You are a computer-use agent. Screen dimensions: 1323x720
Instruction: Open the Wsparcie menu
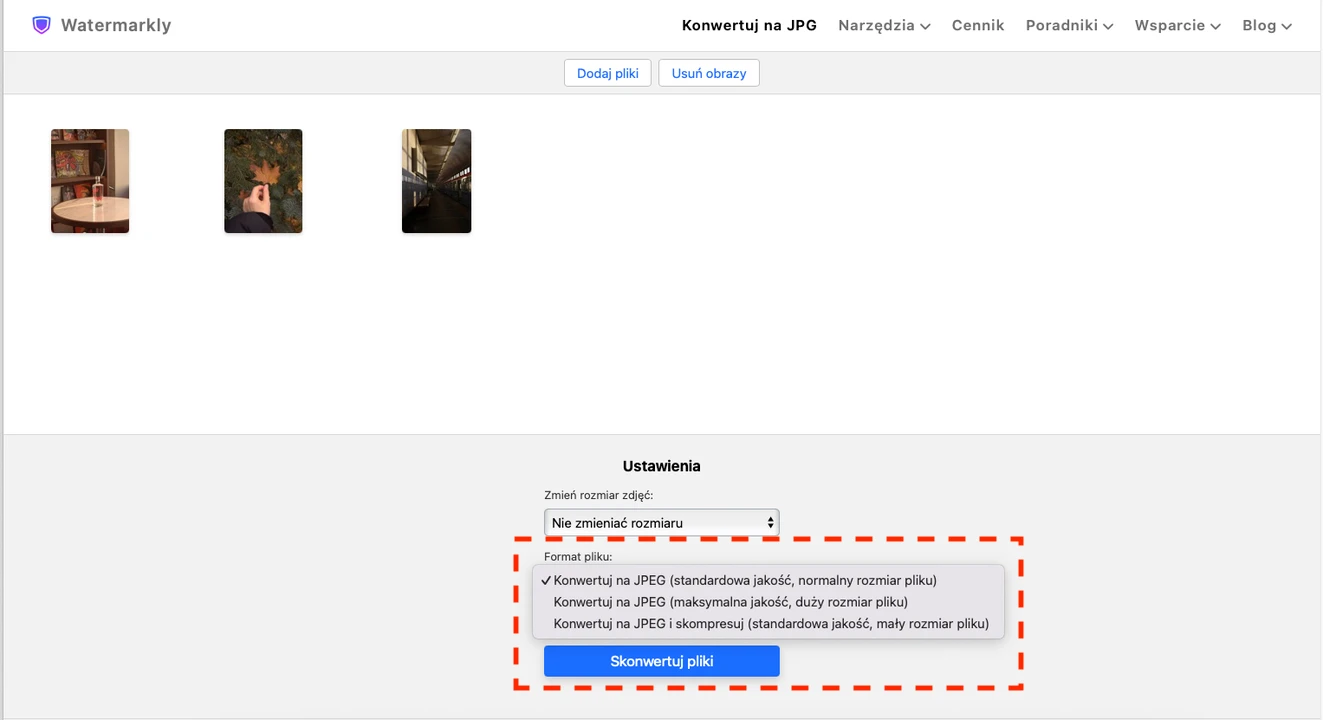click(1177, 25)
